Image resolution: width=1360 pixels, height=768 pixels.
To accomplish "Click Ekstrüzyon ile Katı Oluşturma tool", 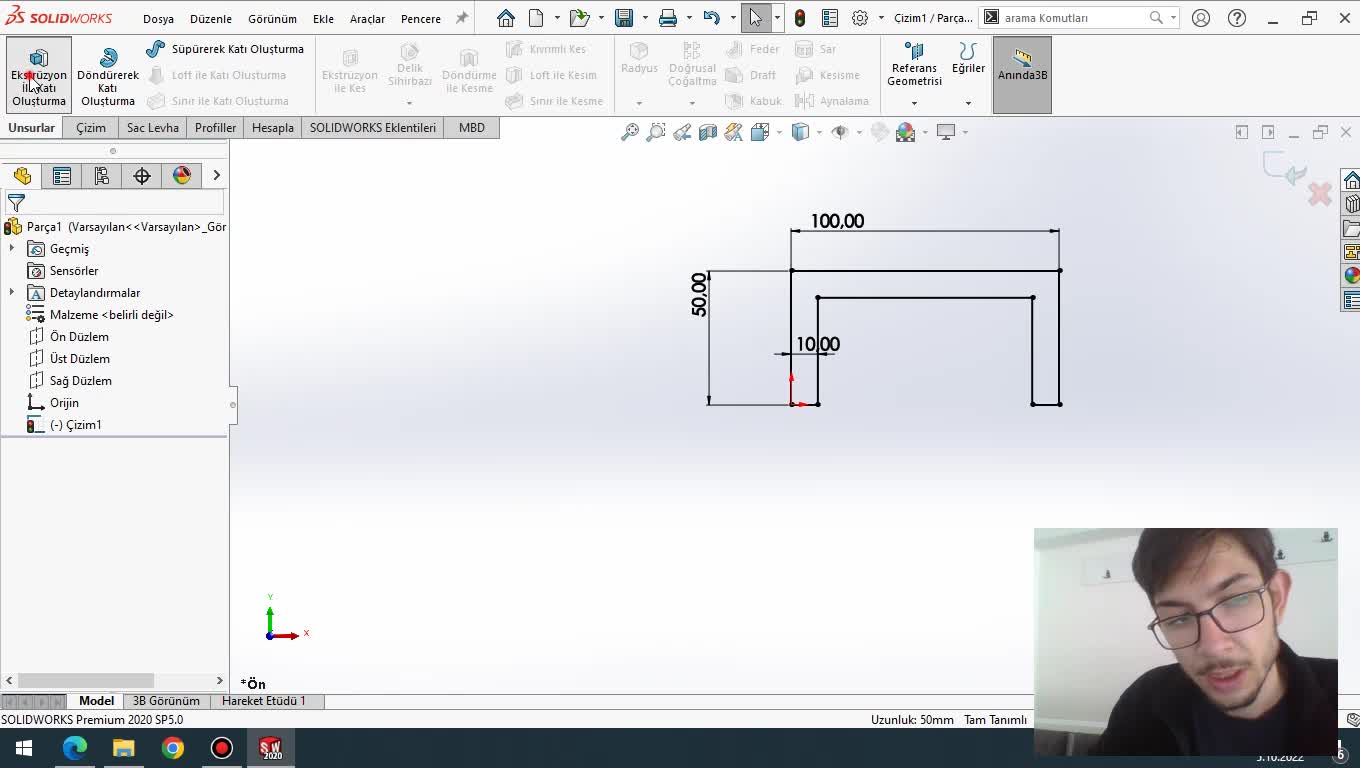I will (39, 76).
